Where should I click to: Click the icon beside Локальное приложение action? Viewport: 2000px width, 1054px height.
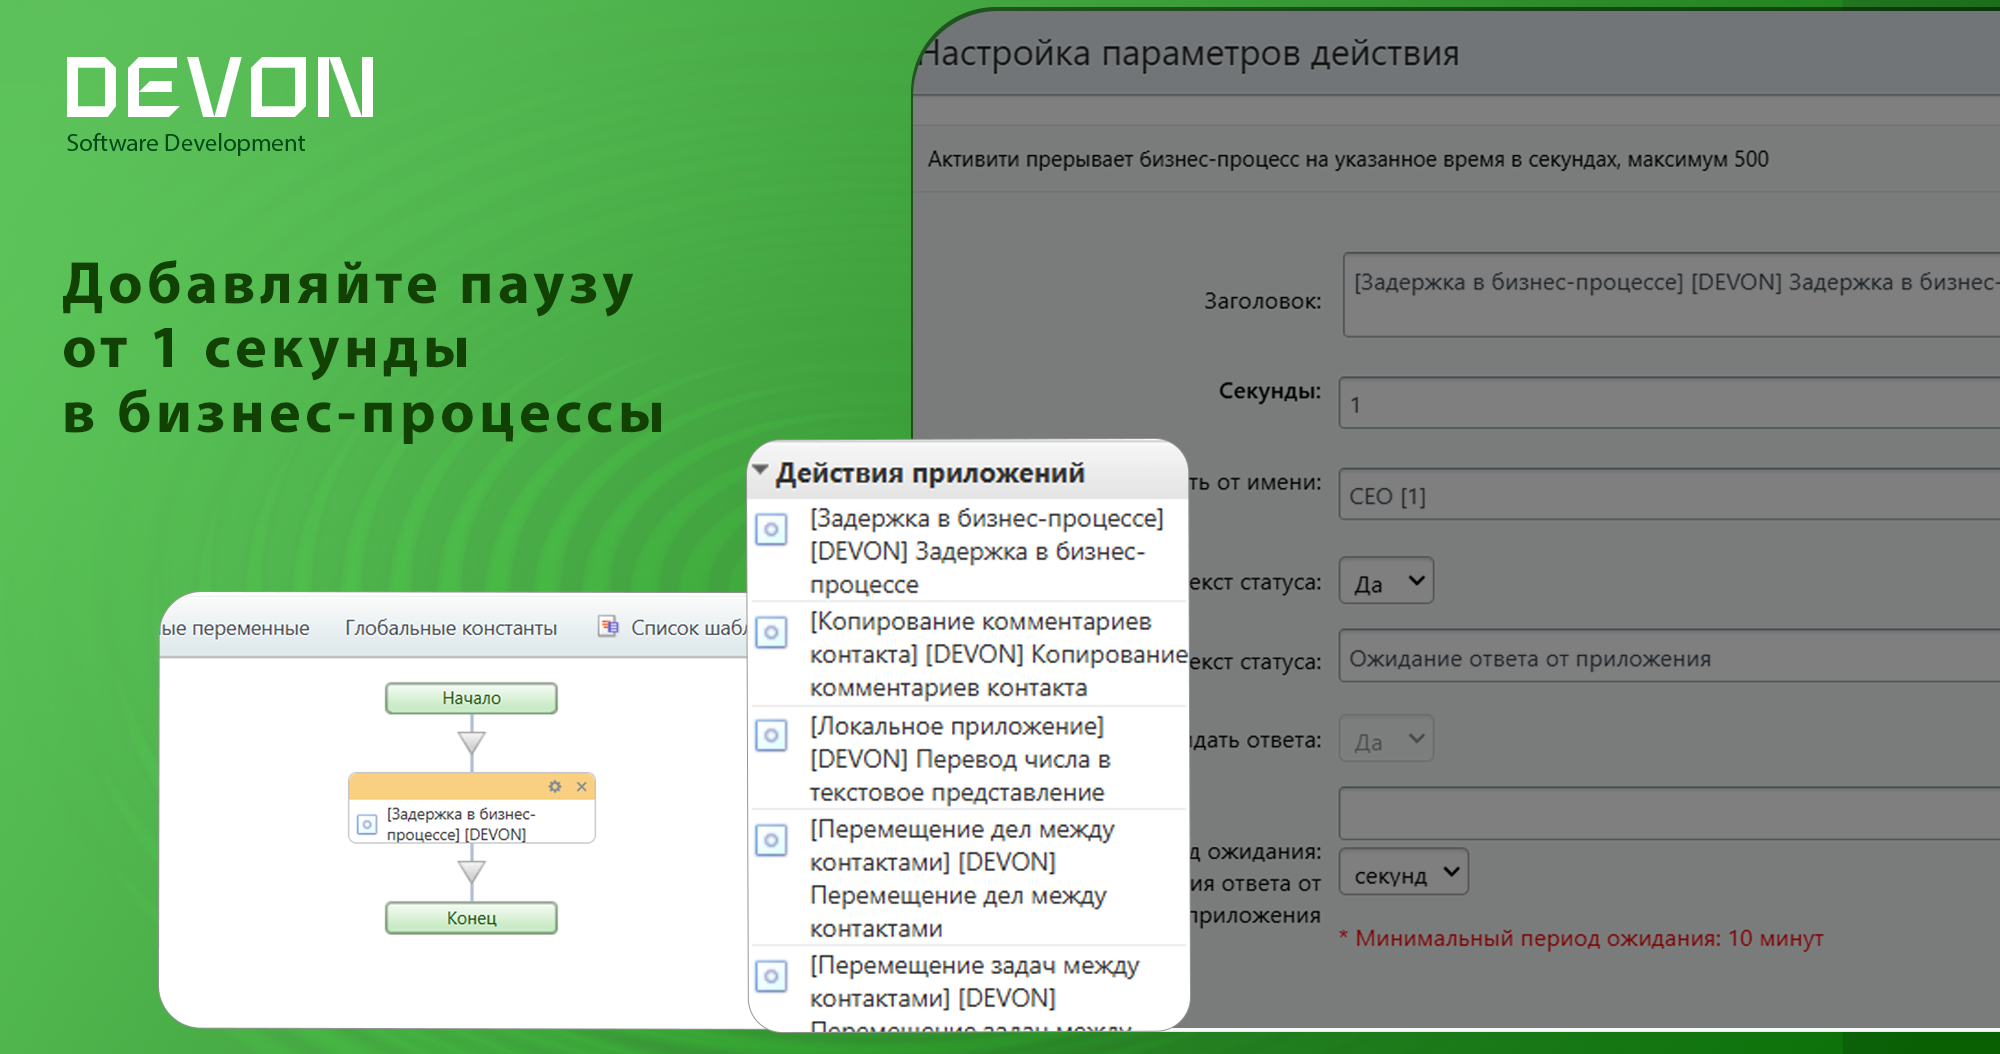[x=771, y=736]
